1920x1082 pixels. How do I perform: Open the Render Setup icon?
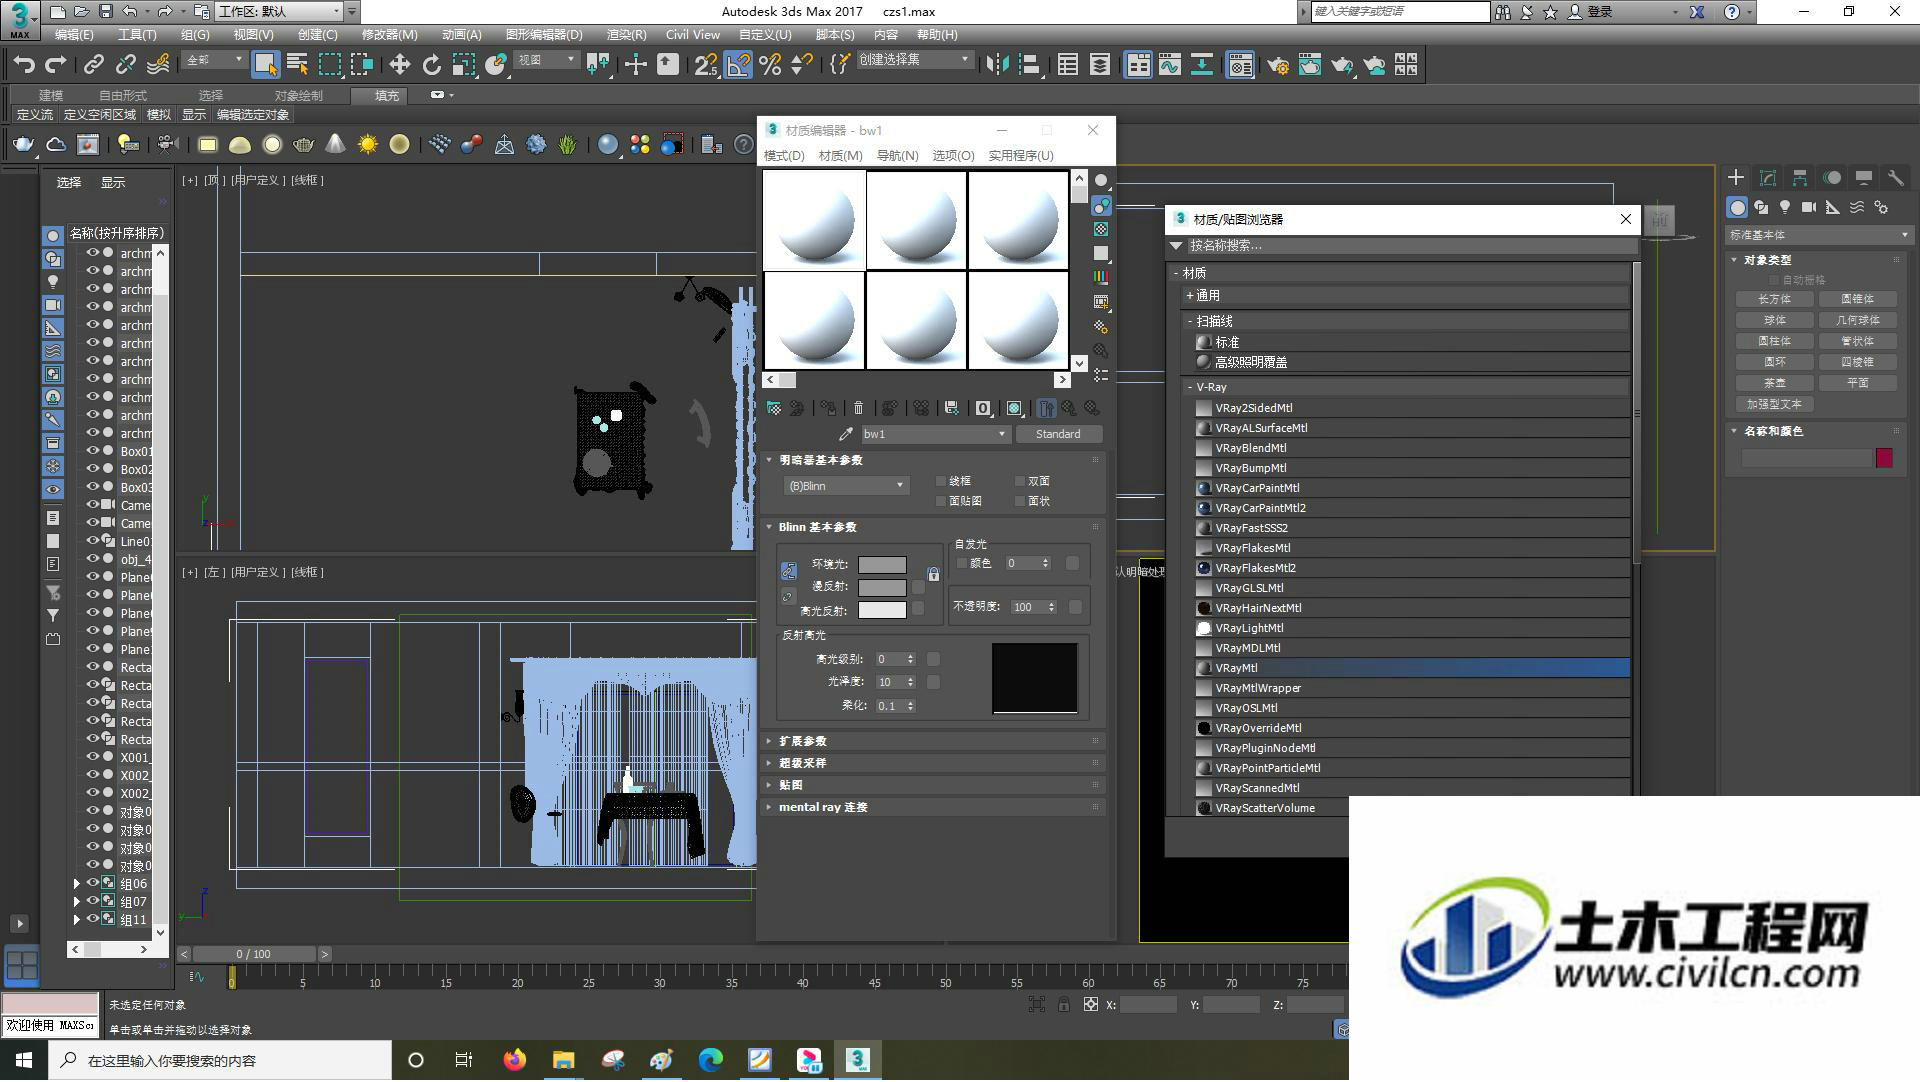(1278, 65)
